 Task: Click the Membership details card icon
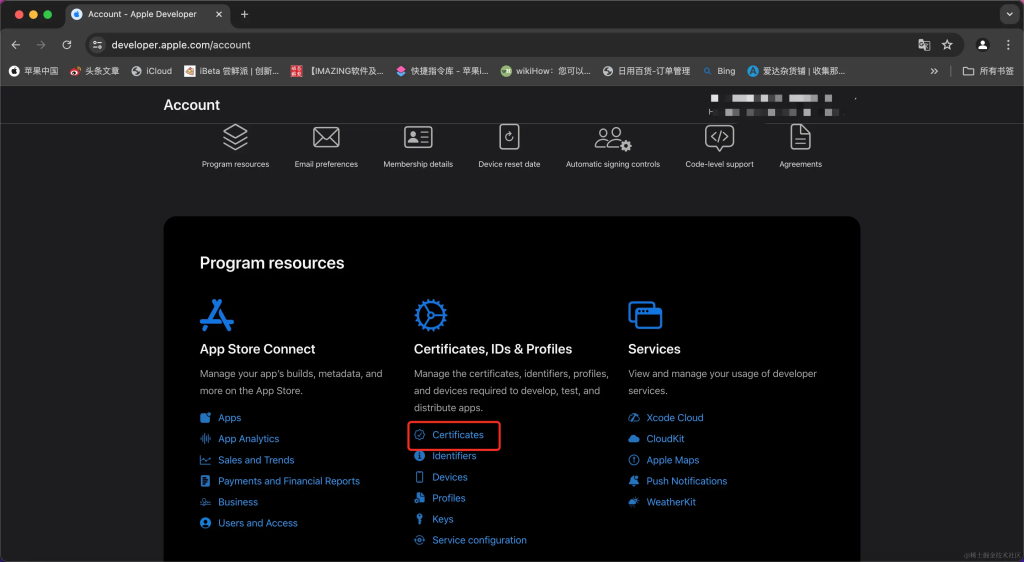pyautogui.click(x=418, y=137)
